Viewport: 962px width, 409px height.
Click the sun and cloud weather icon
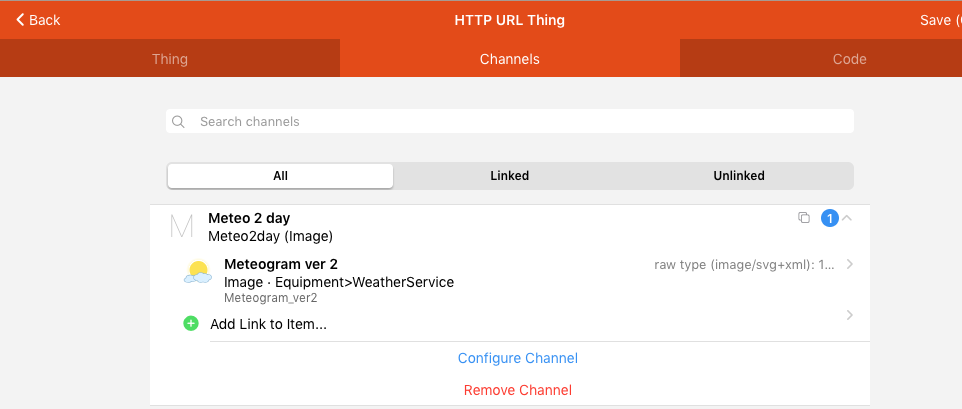click(x=198, y=272)
